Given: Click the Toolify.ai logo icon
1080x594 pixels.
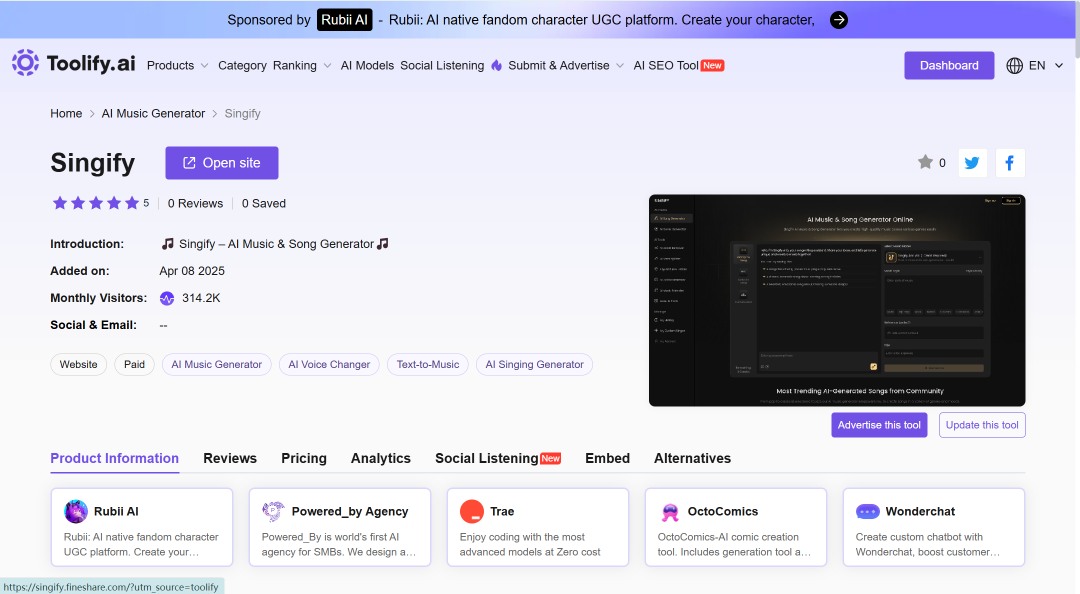Looking at the screenshot, I should click(25, 63).
